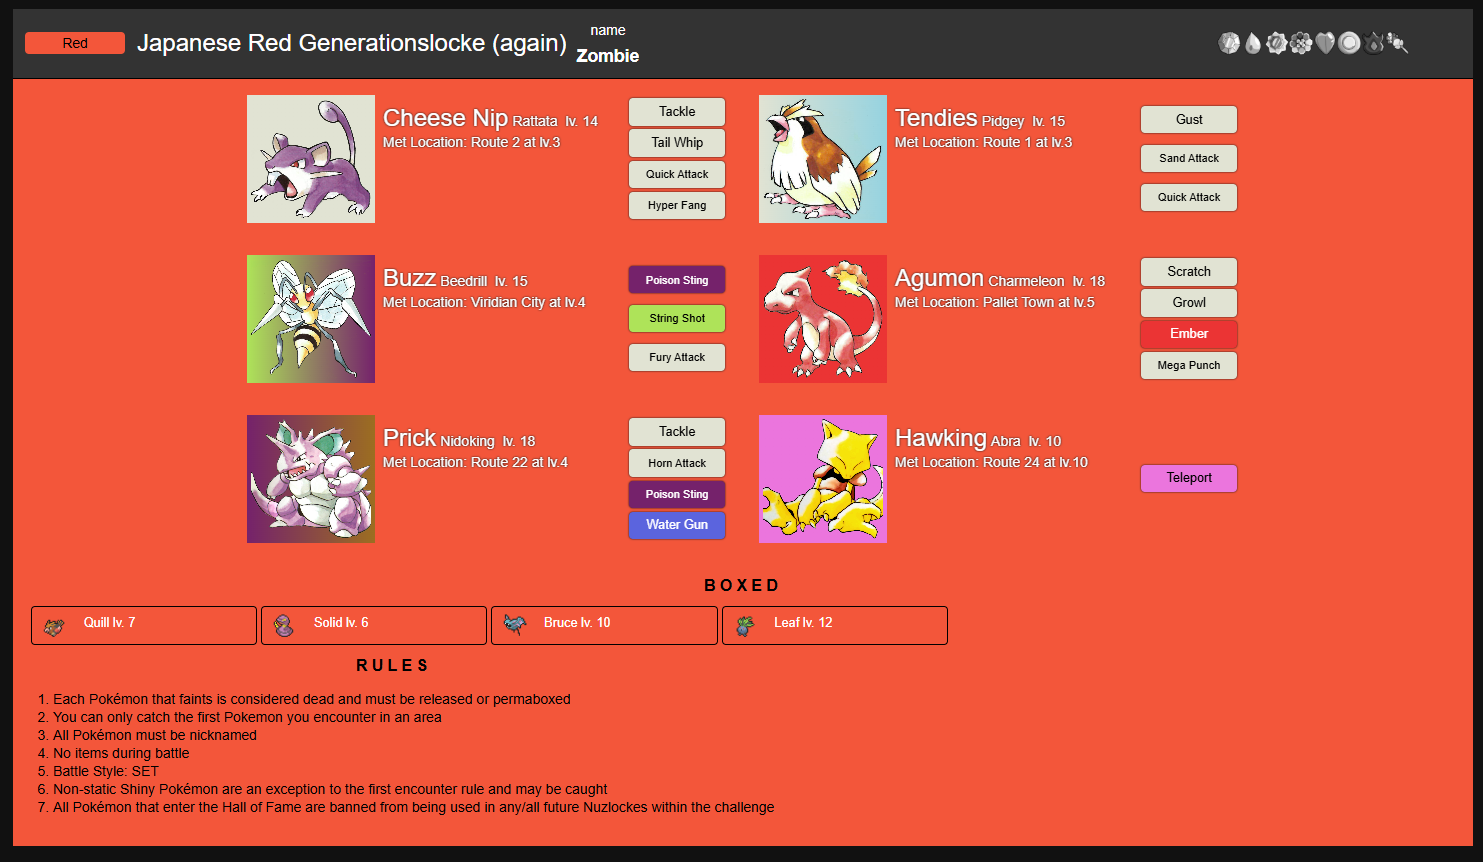Select Rattata's Hyper Fang move
1483x862 pixels.
tap(677, 205)
